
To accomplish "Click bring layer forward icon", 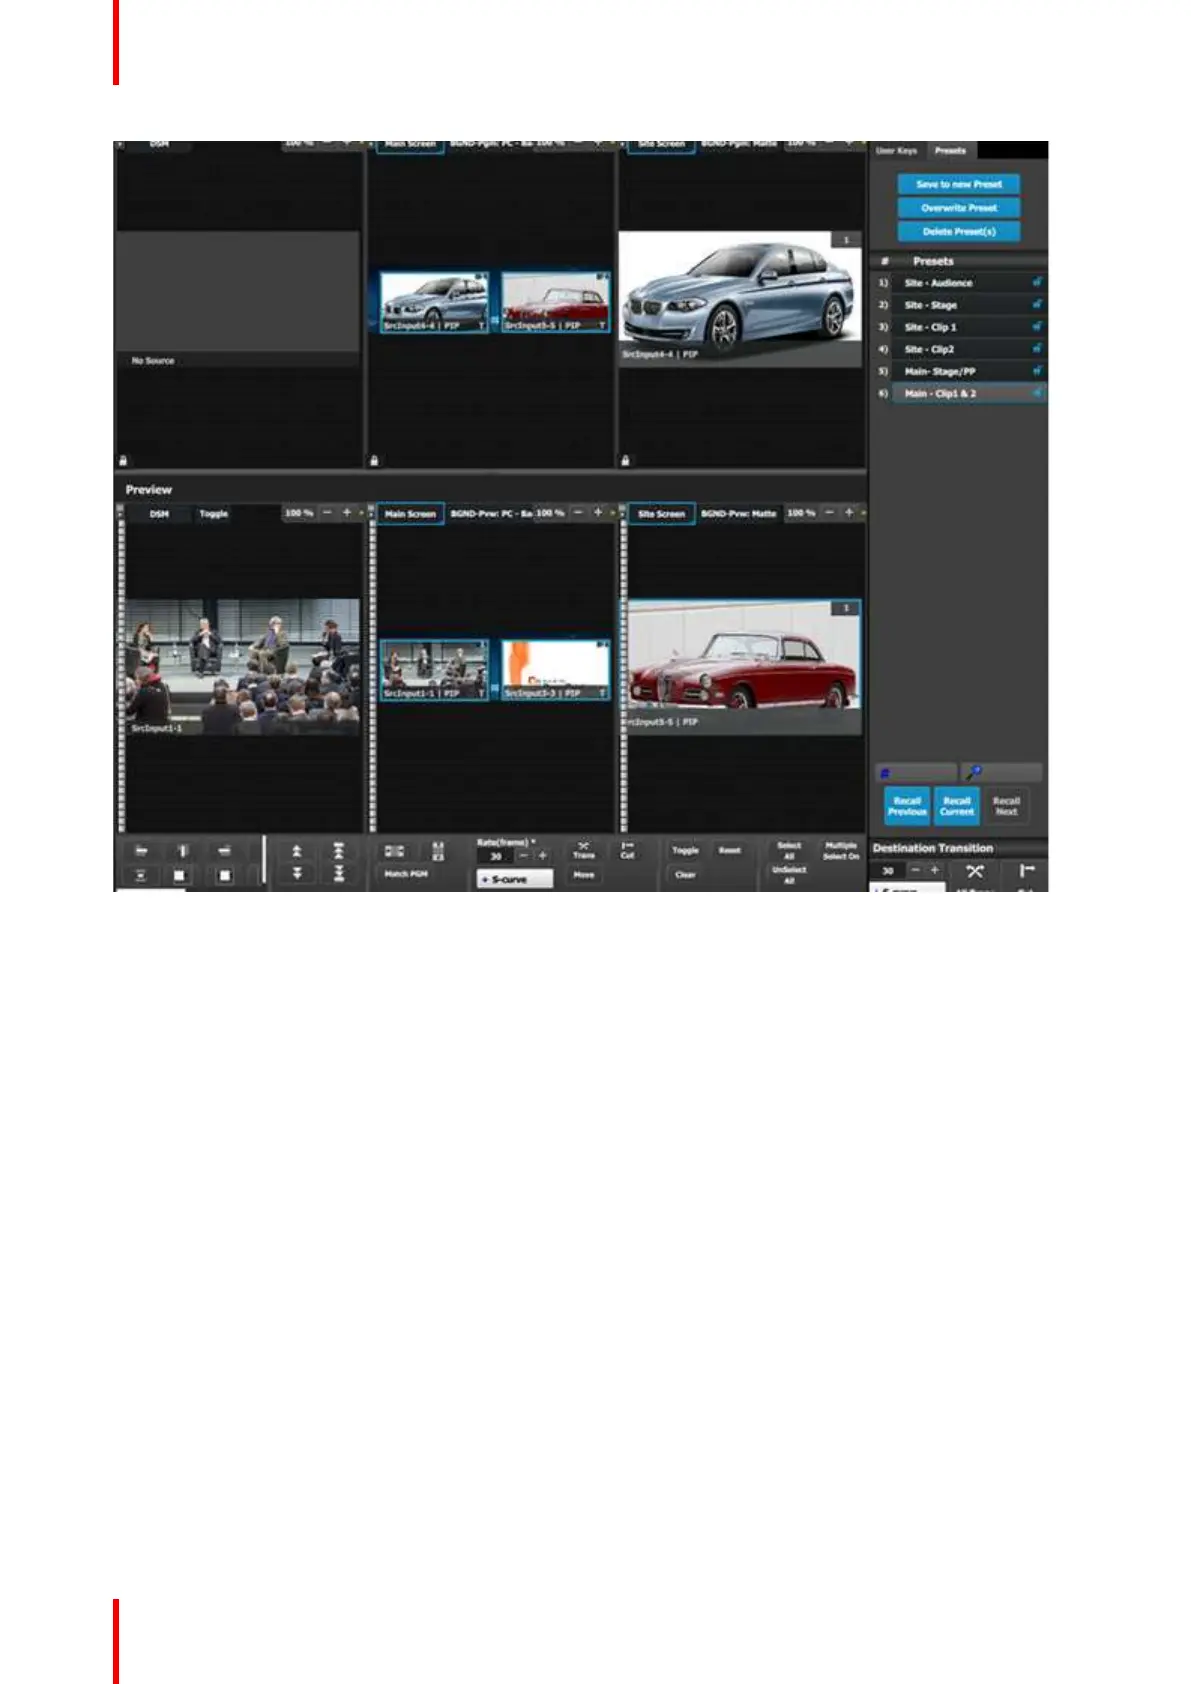I will (x=296, y=852).
